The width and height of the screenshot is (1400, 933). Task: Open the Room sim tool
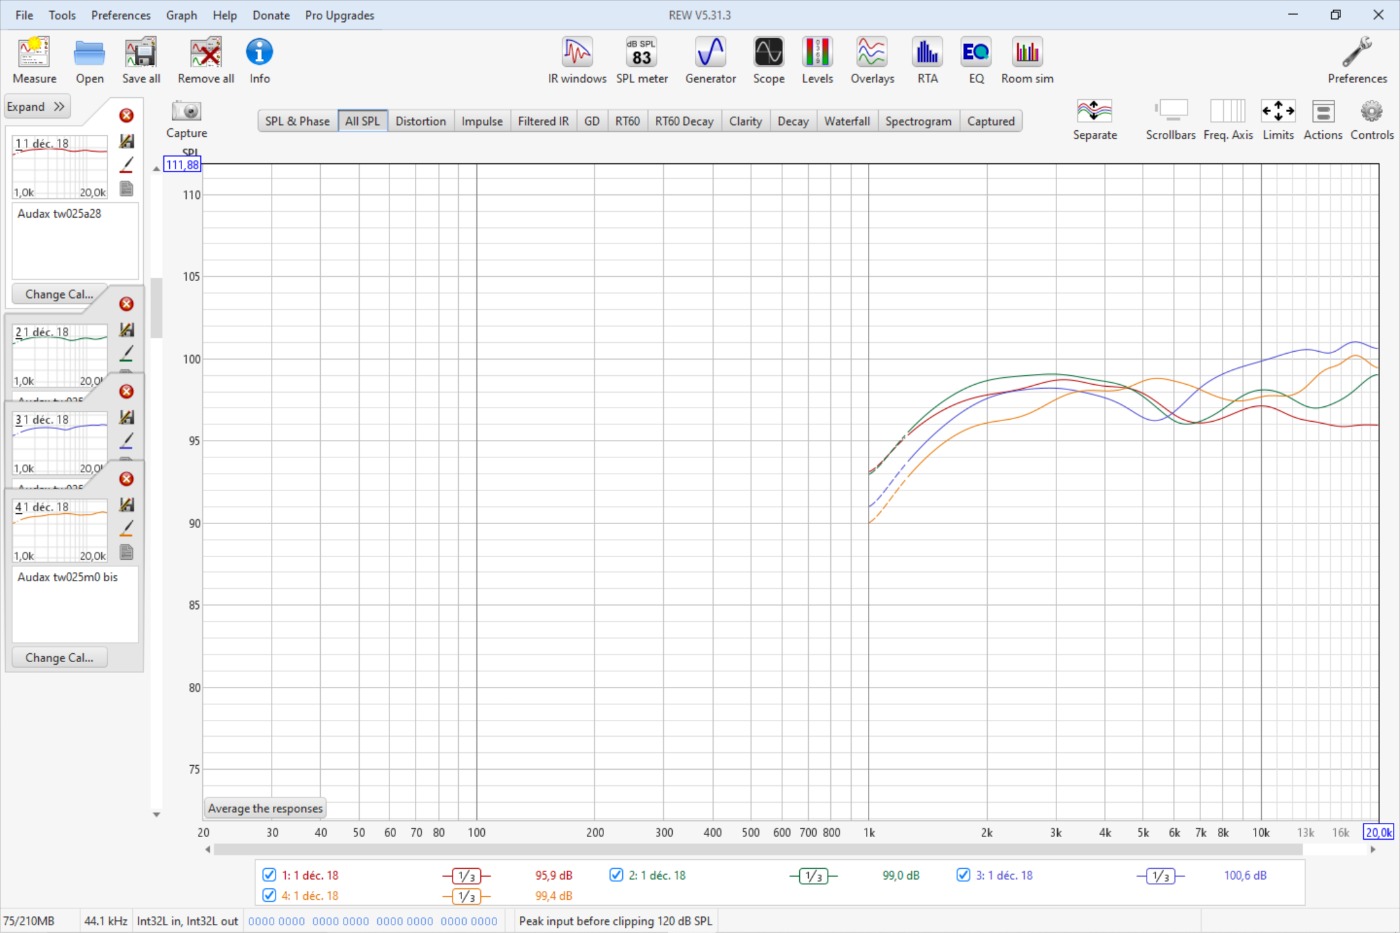tap(1027, 61)
